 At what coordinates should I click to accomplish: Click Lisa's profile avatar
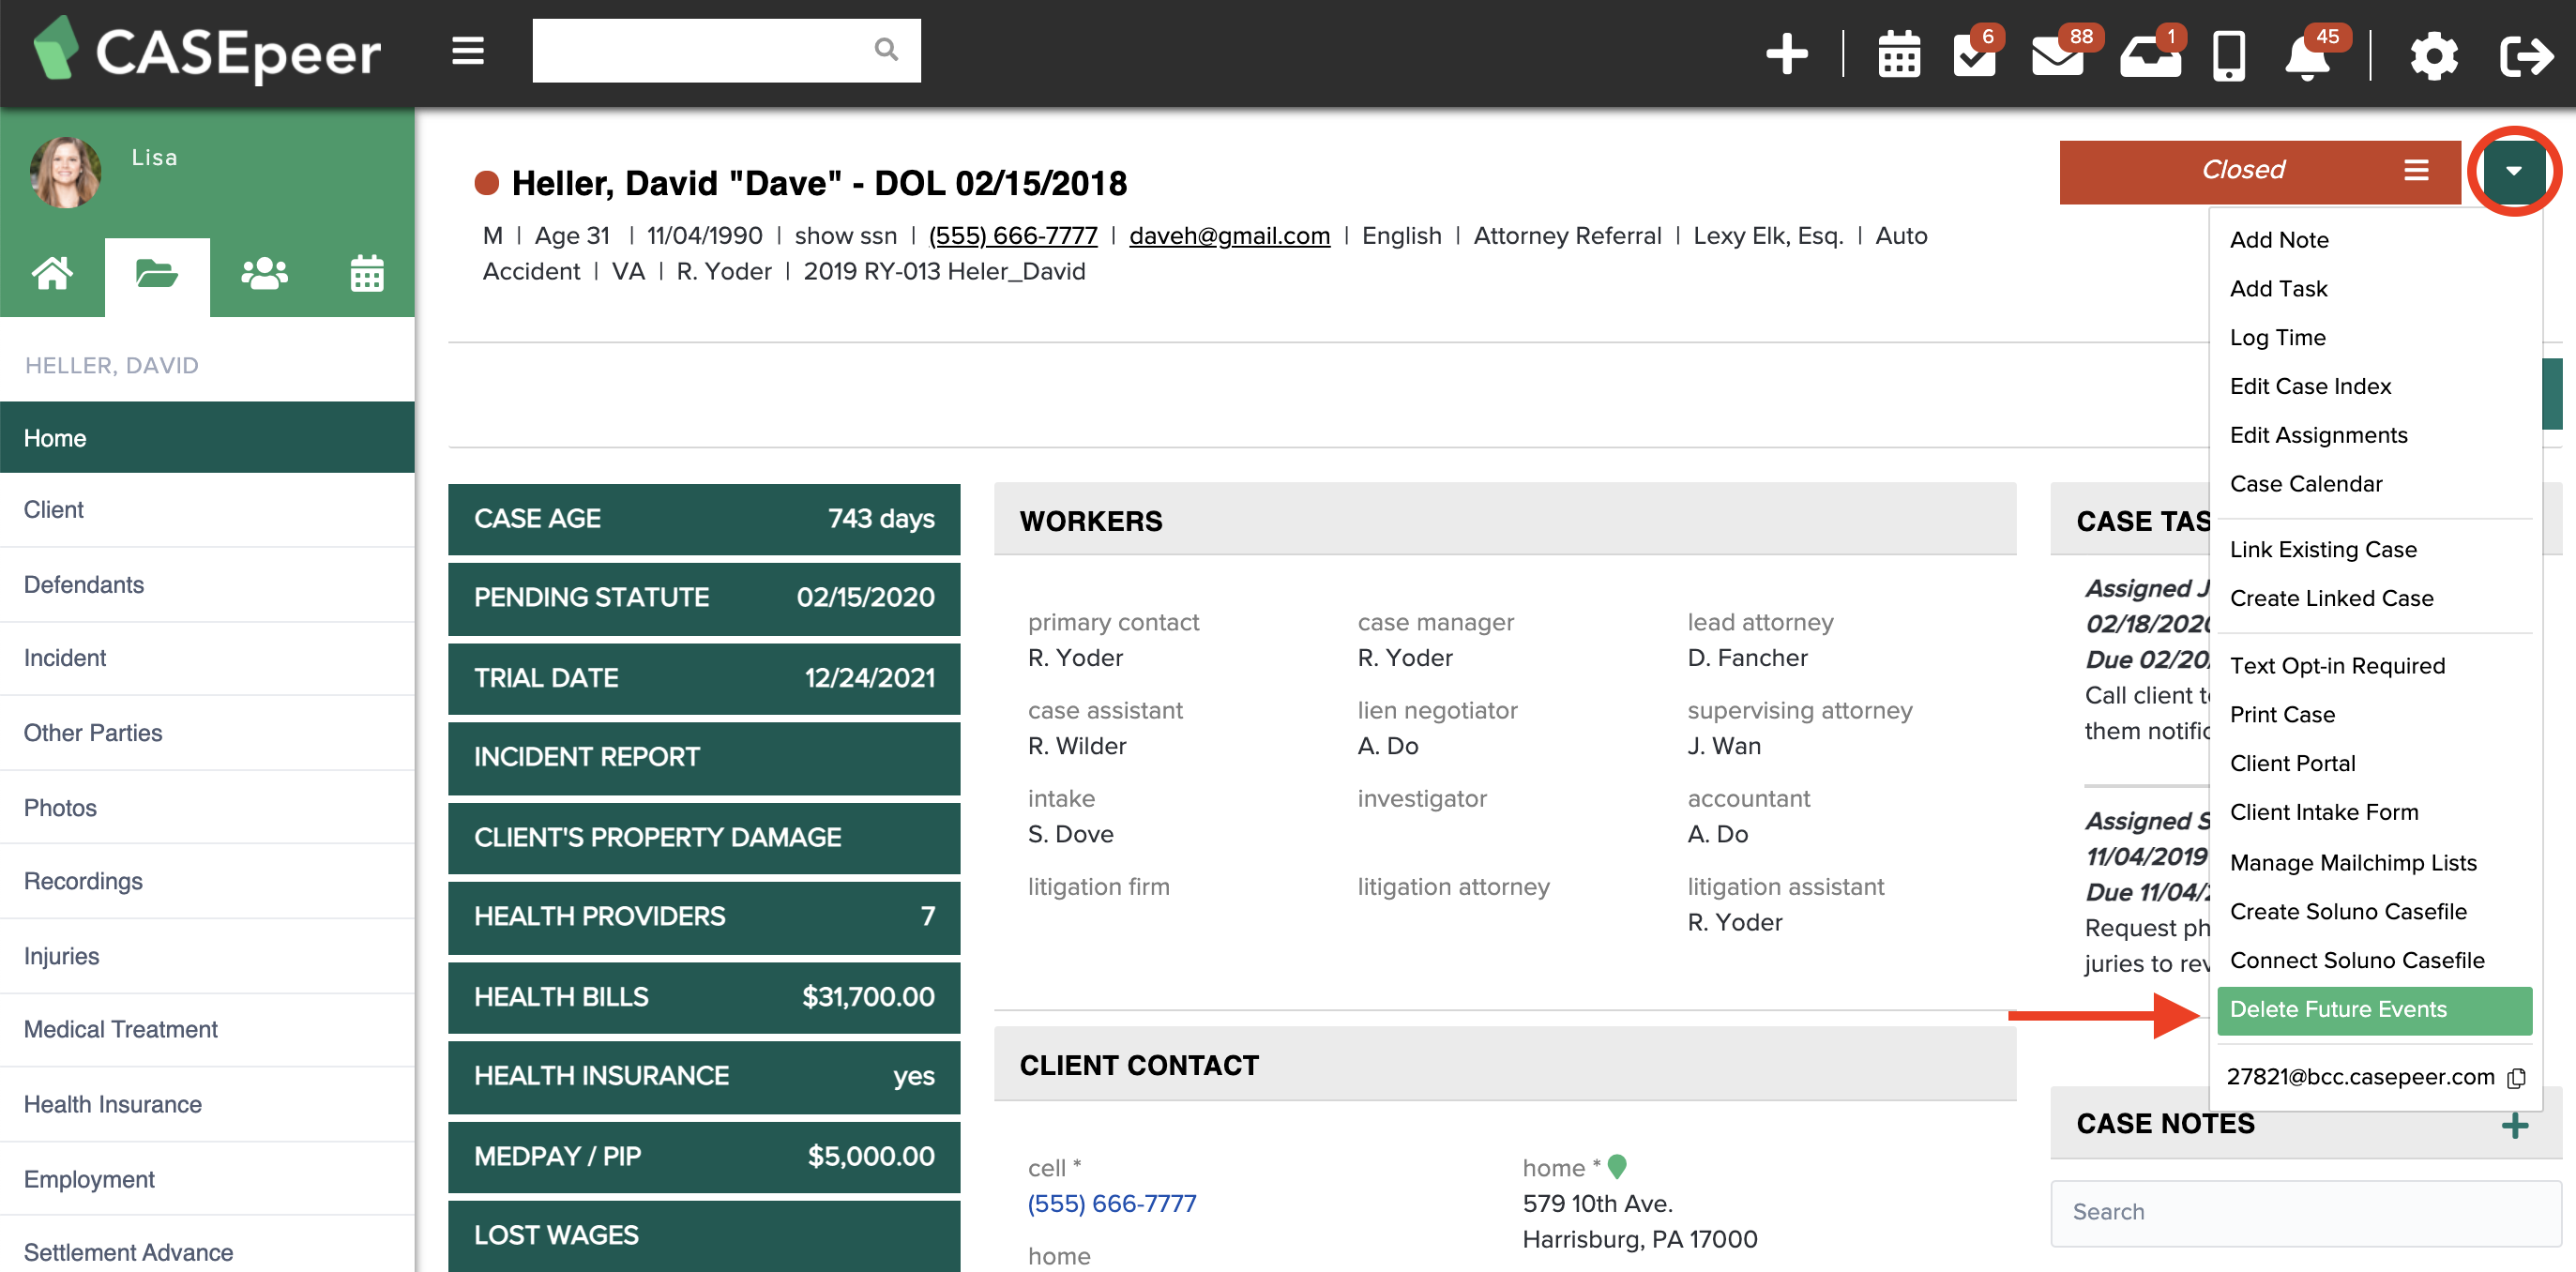[x=65, y=172]
